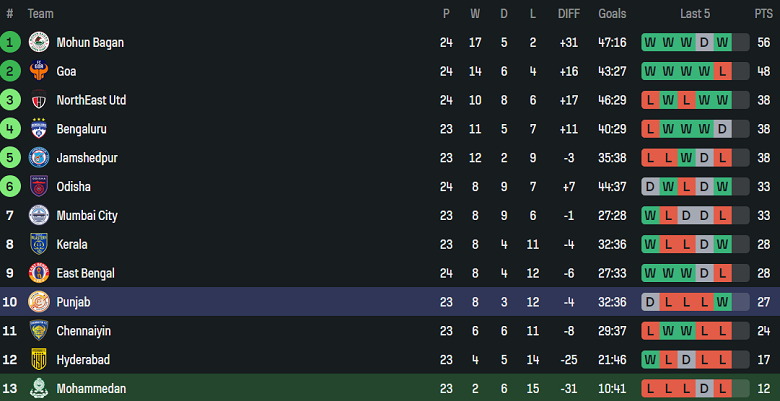
Task: Click the Last 5 column header
Action: tap(695, 13)
